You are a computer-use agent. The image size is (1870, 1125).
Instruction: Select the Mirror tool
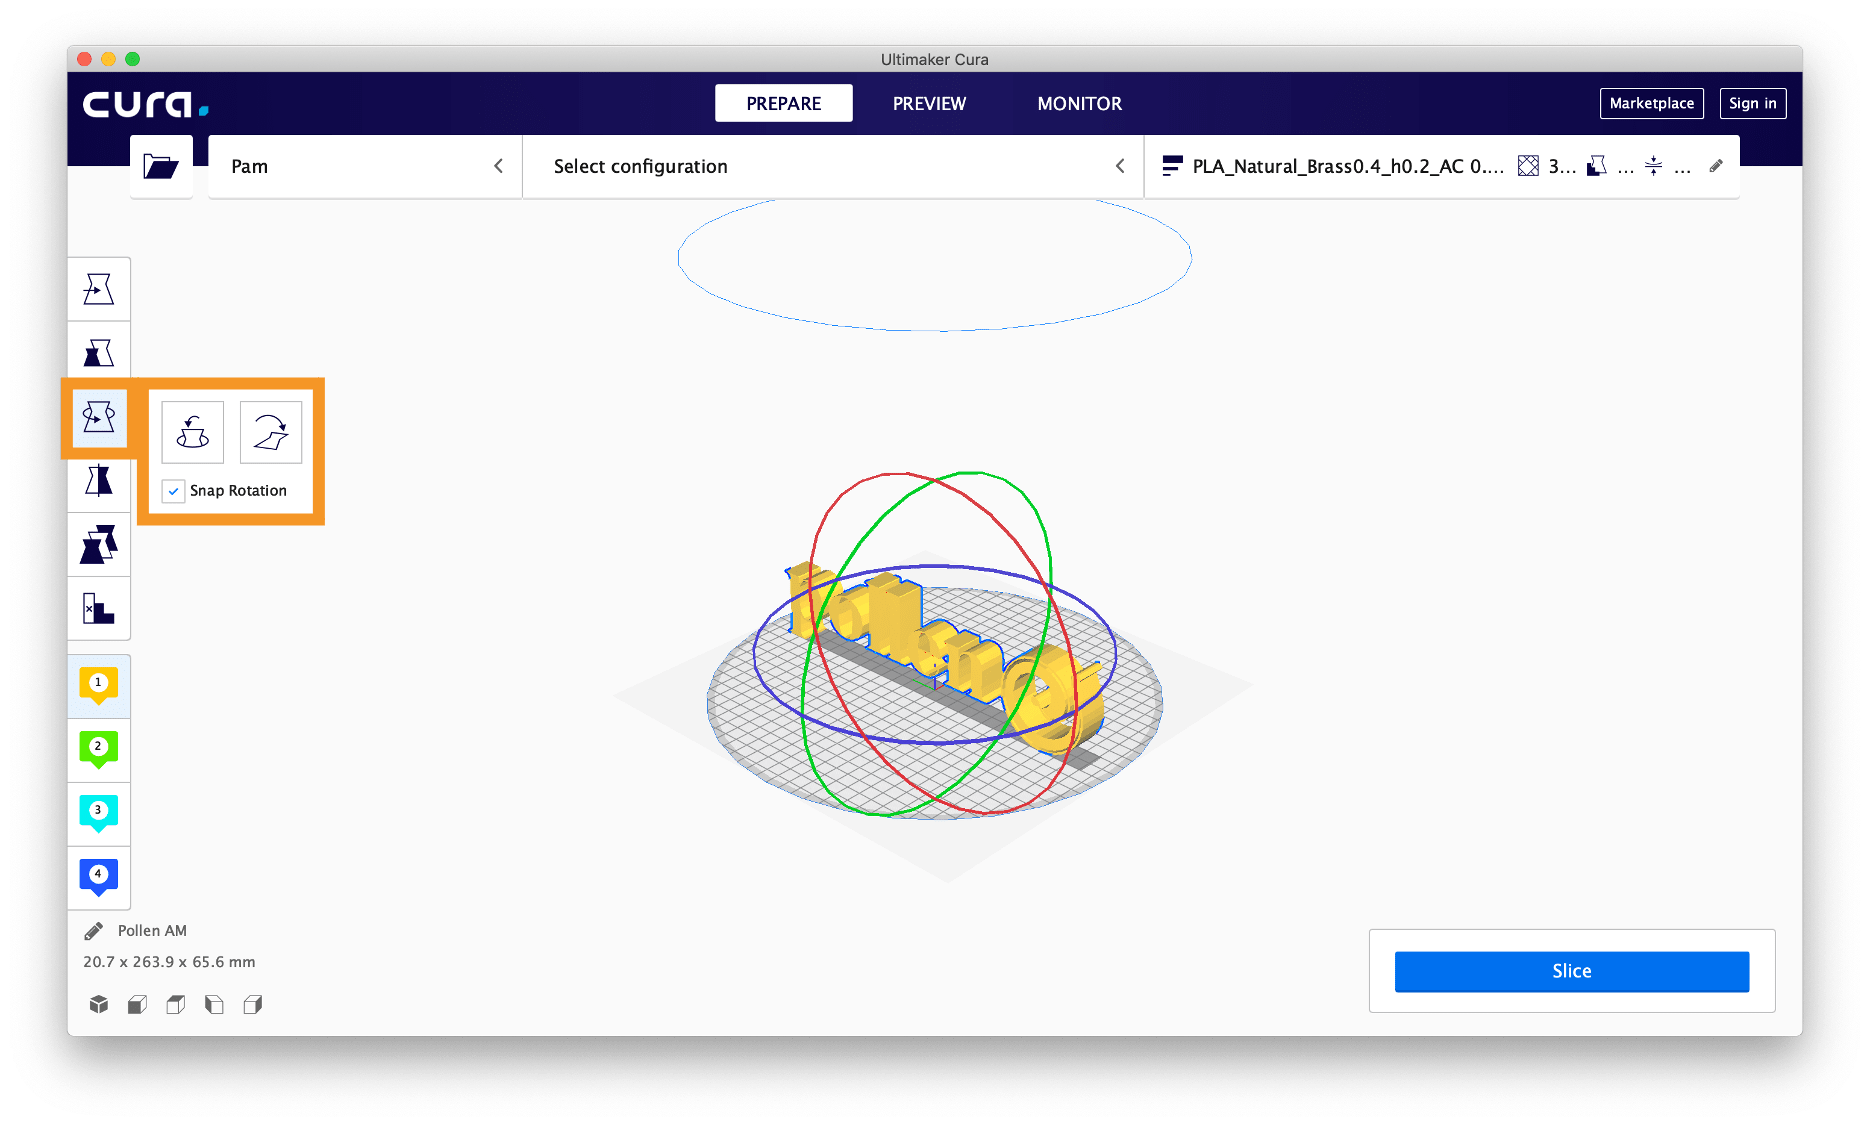point(99,481)
